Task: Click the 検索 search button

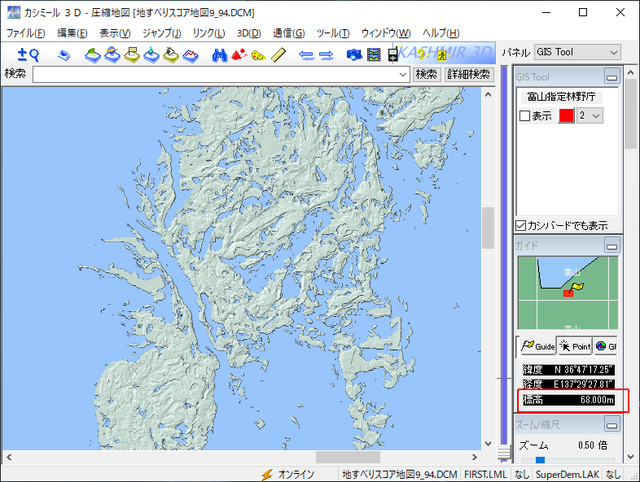Action: (x=426, y=74)
